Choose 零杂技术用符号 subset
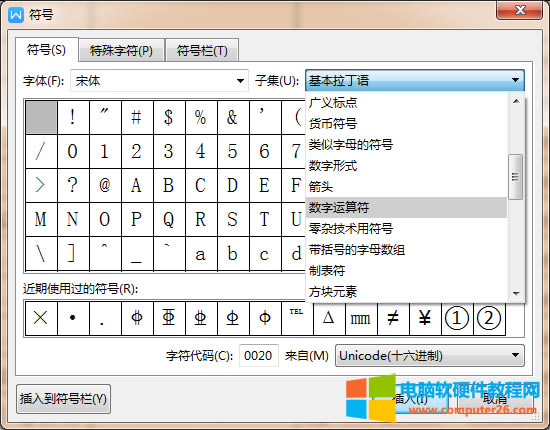The image size is (550, 430). (406, 229)
